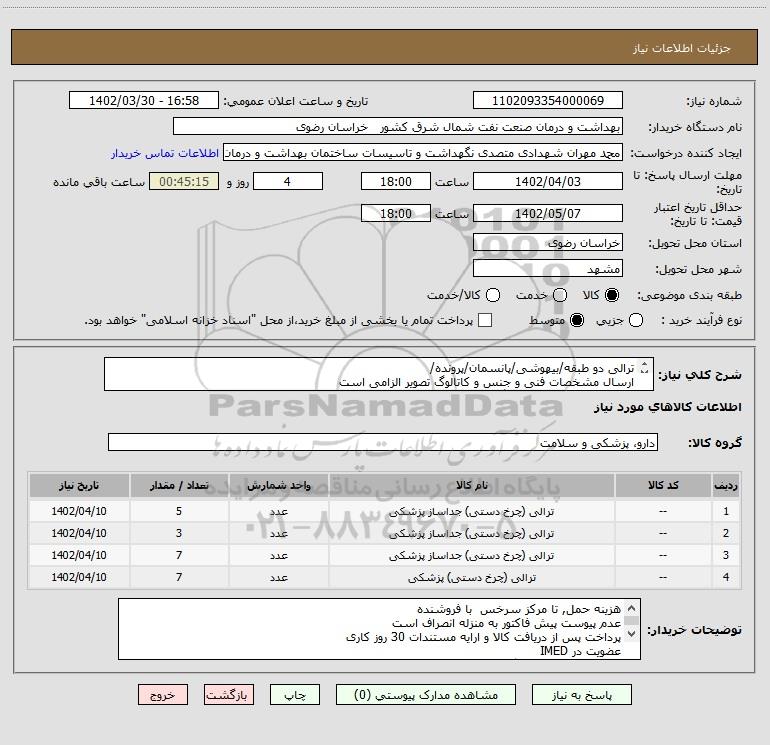Click the 'IMED عضویت در' note line
Viewport: 770px width, 745px height.
click(x=580, y=651)
